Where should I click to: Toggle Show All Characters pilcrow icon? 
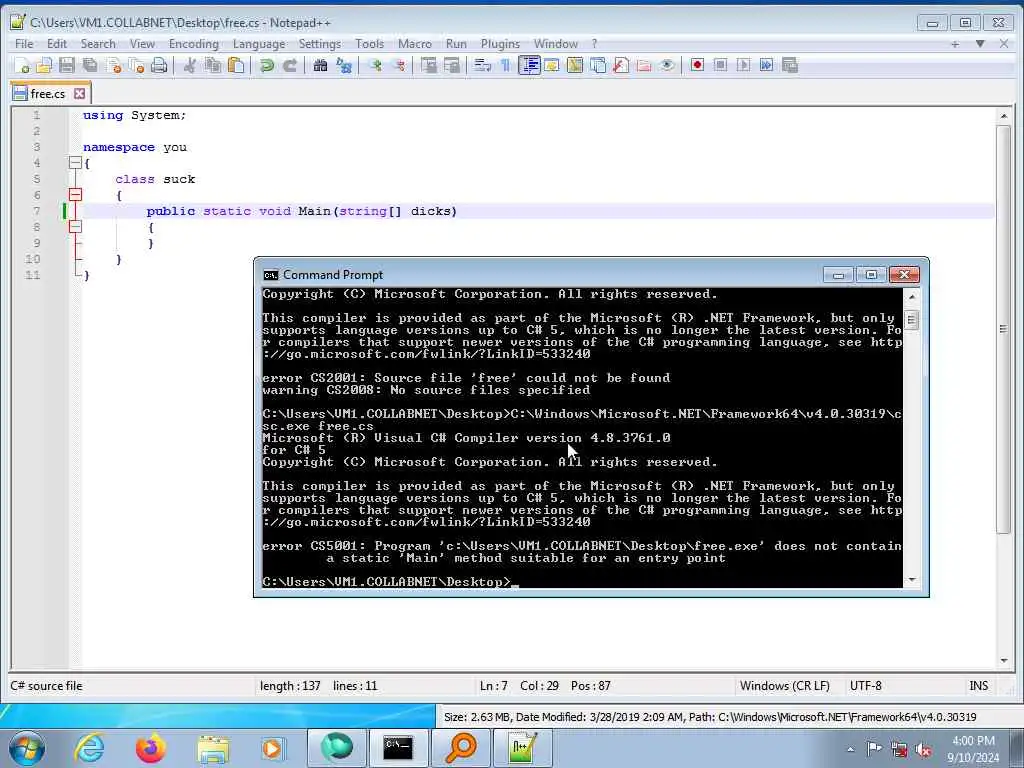point(505,65)
